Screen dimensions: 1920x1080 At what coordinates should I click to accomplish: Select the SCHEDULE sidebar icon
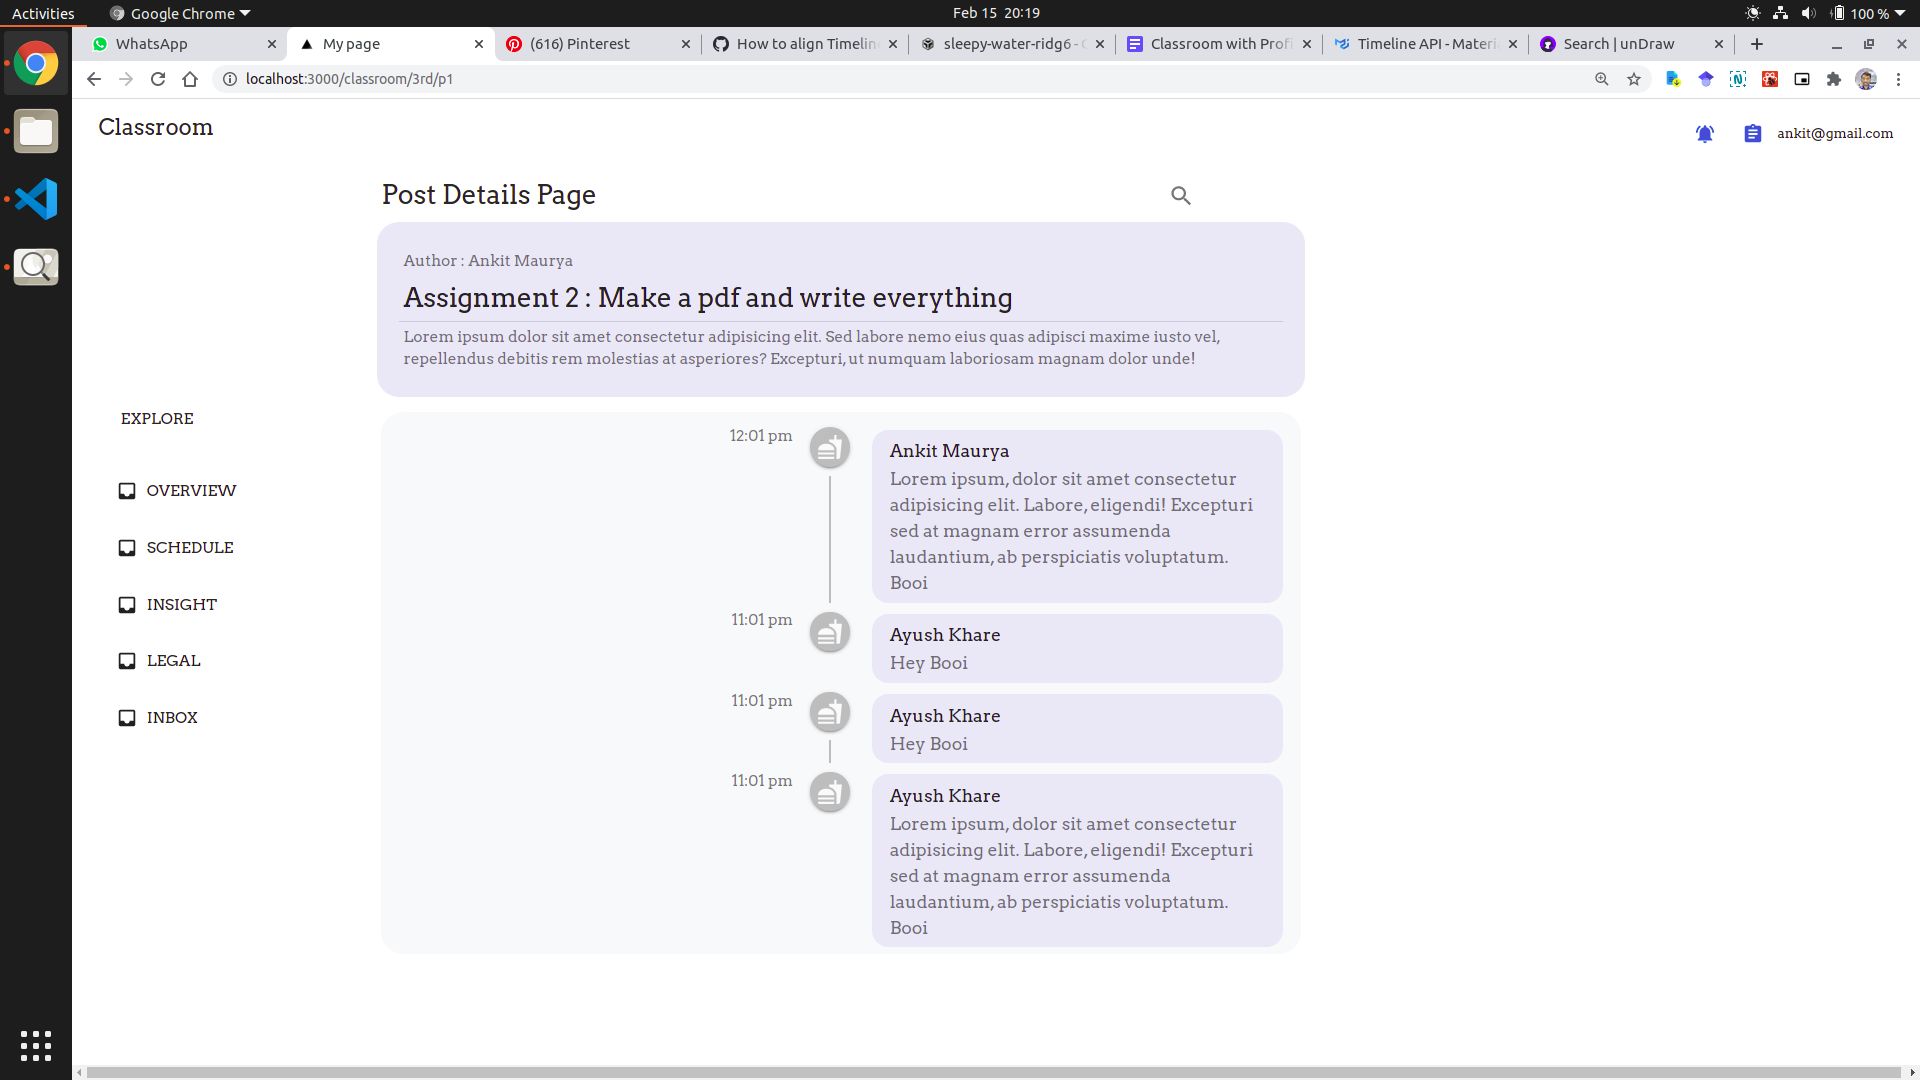coord(126,547)
